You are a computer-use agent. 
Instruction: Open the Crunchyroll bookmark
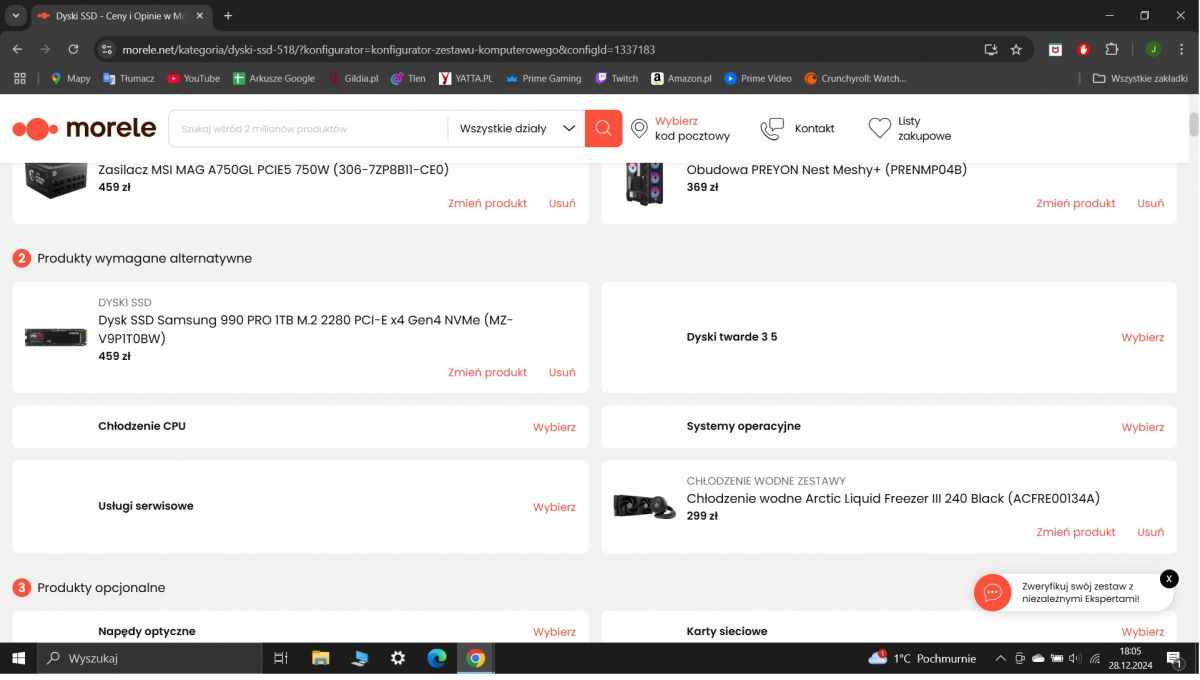pyautogui.click(x=855, y=78)
